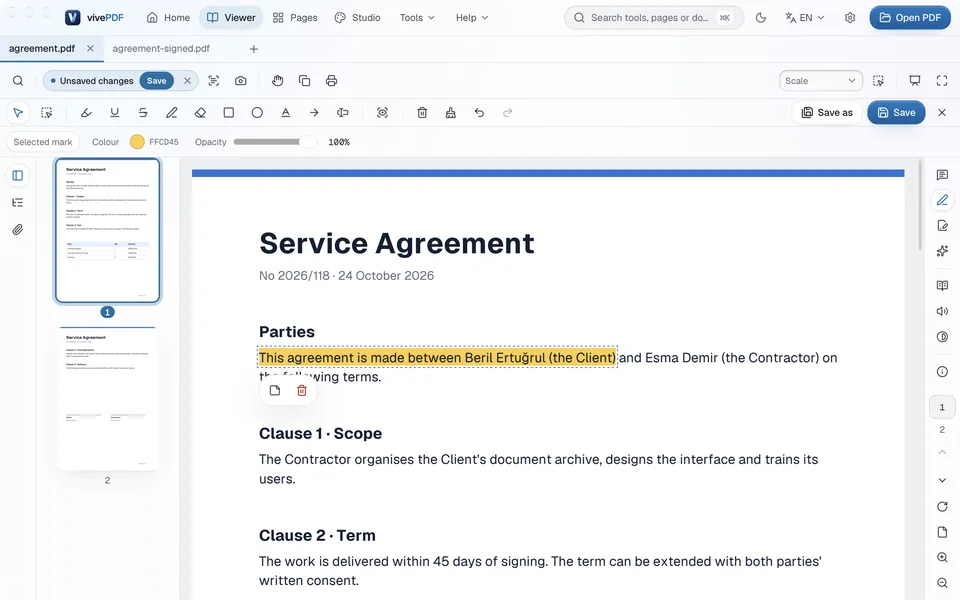Image resolution: width=960 pixels, height=600 pixels.
Task: Open AI sparkle assistant
Action: coord(942,251)
